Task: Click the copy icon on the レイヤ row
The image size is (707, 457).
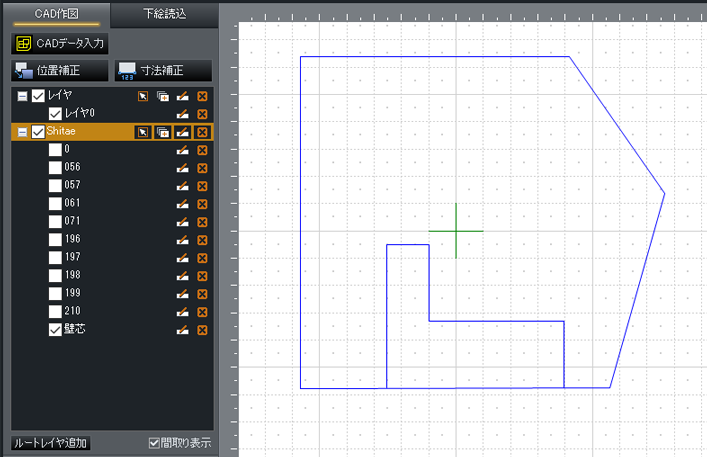Action: coord(163,96)
